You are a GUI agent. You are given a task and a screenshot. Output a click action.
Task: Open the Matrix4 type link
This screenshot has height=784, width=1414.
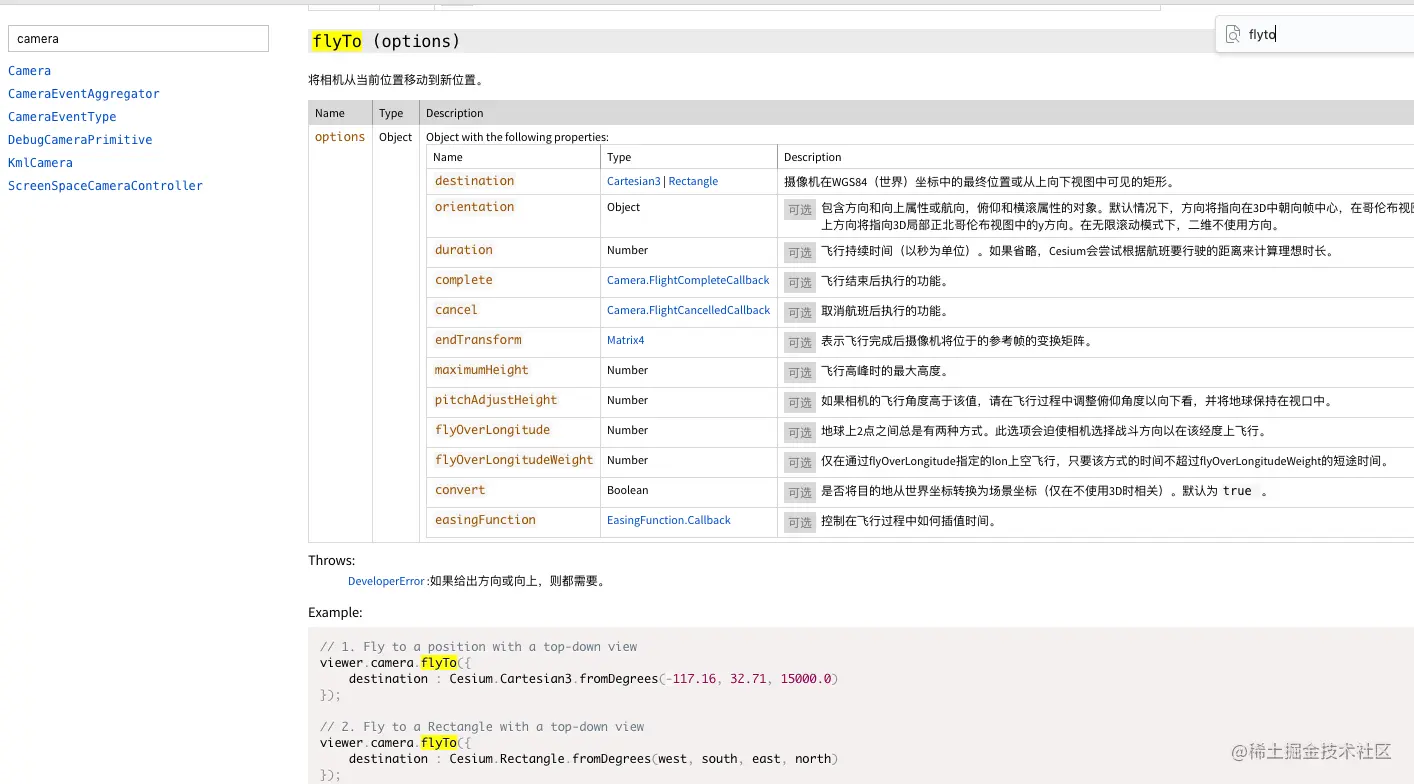(x=626, y=340)
